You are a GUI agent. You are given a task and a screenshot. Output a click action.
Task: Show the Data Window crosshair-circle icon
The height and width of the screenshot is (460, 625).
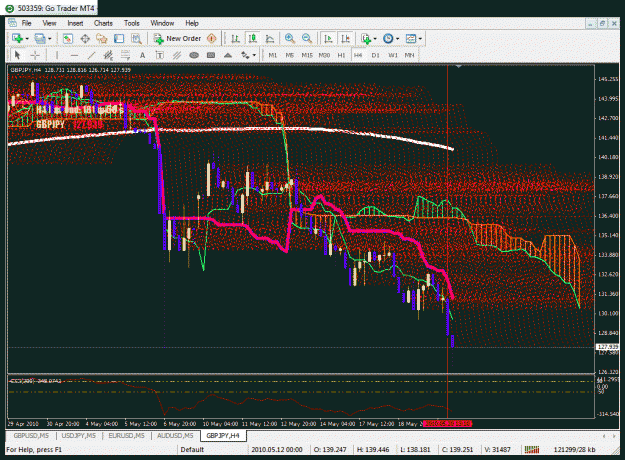(x=85, y=39)
